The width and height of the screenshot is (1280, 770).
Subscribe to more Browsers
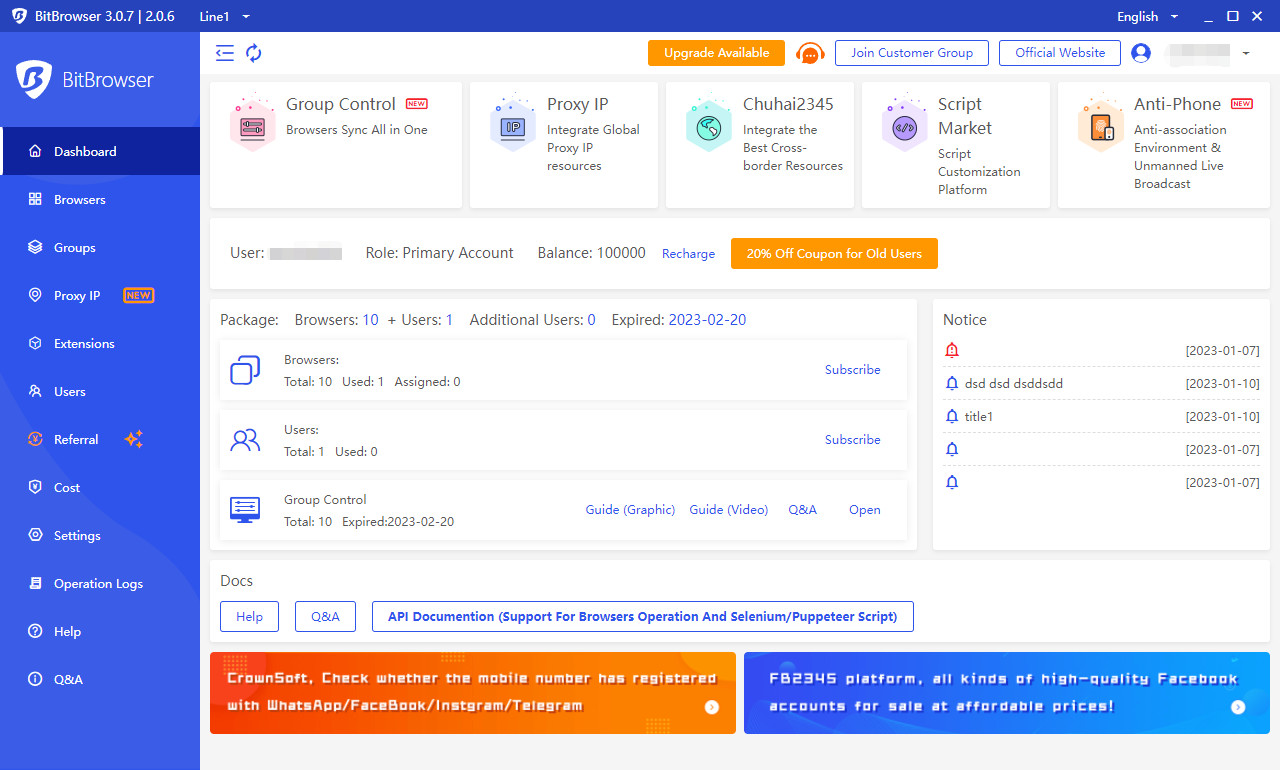pos(853,370)
